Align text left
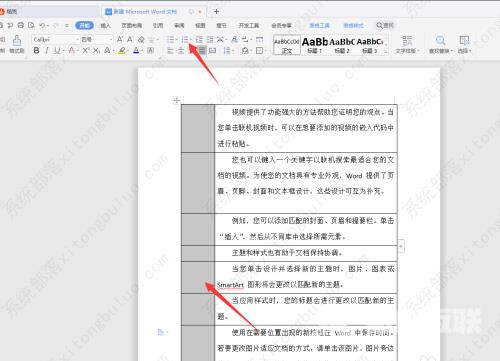This screenshot has width=500, height=361. point(170,50)
